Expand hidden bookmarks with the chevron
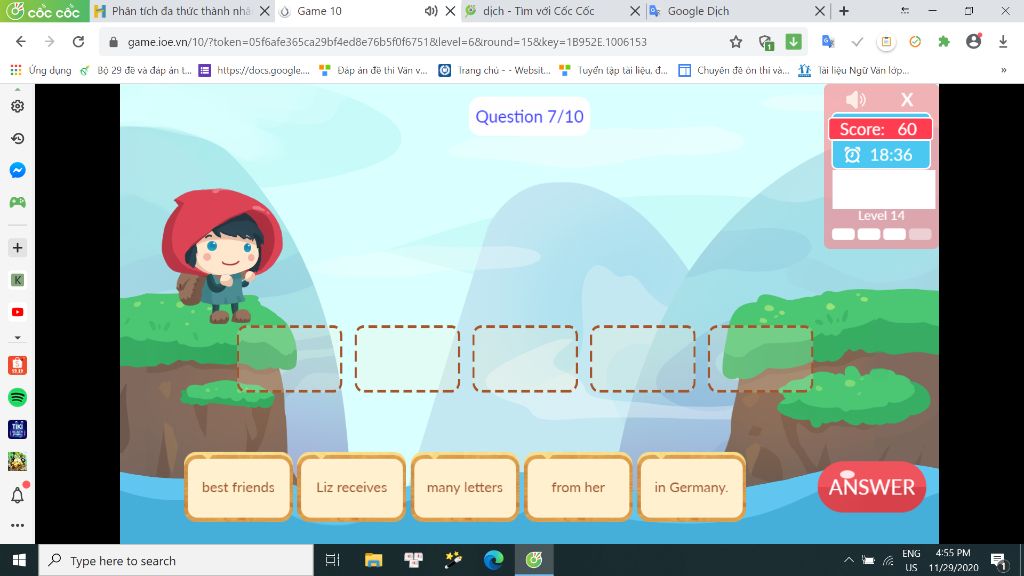 pyautogui.click(x=1004, y=70)
